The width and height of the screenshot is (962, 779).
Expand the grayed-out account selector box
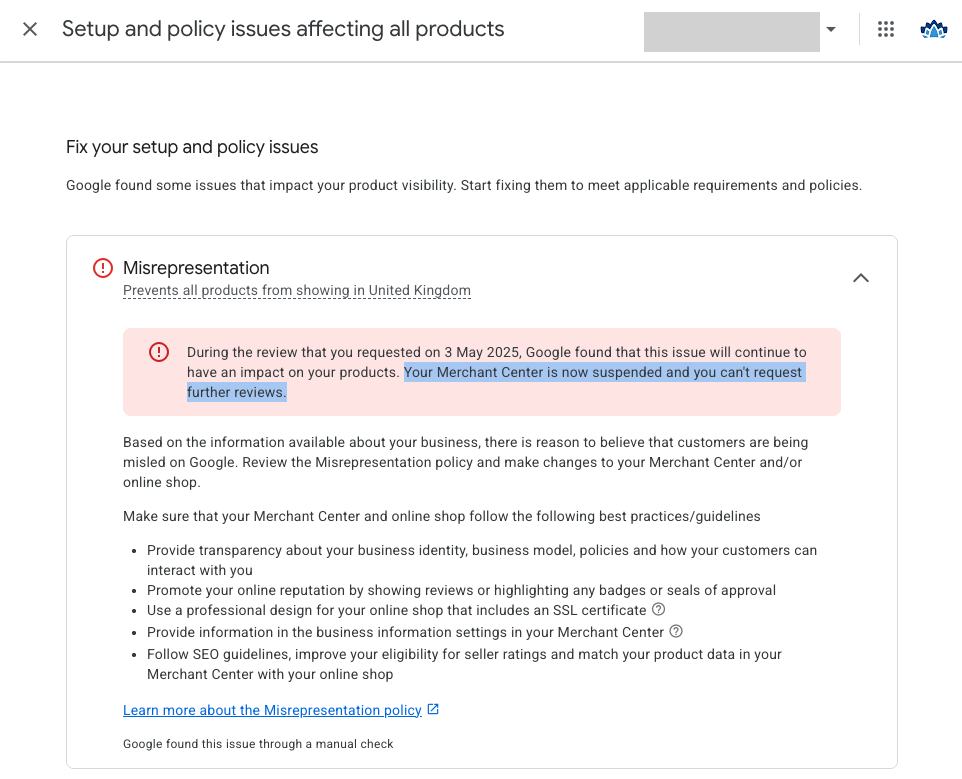731,31
